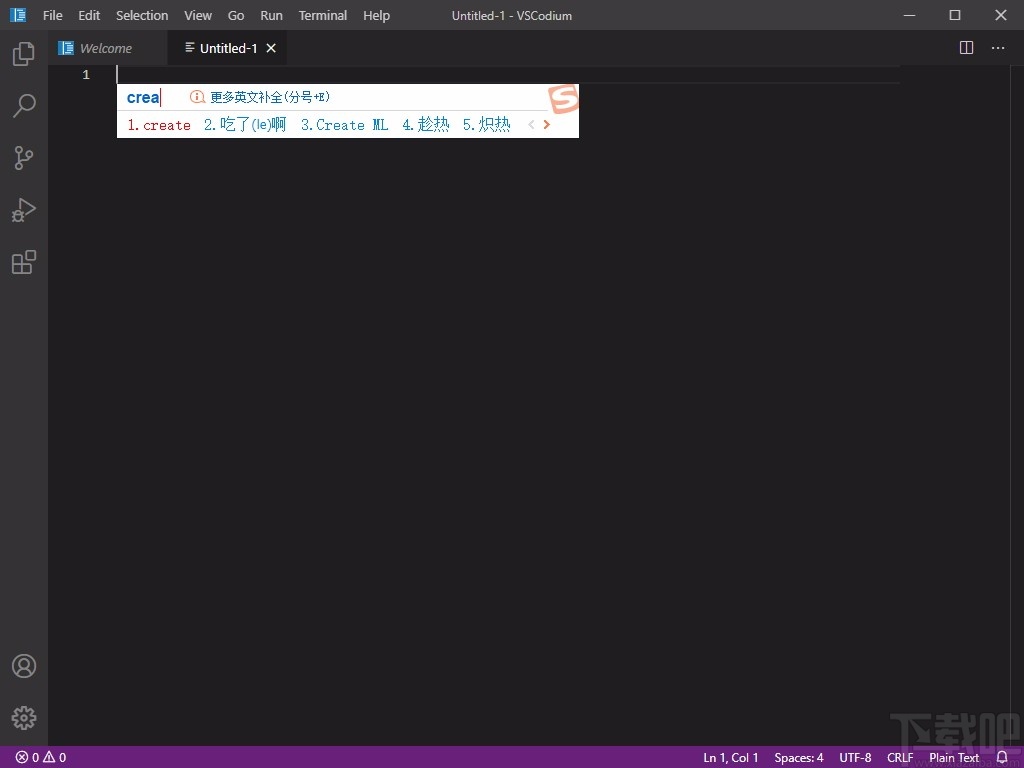Show next page of input candidates

546,124
